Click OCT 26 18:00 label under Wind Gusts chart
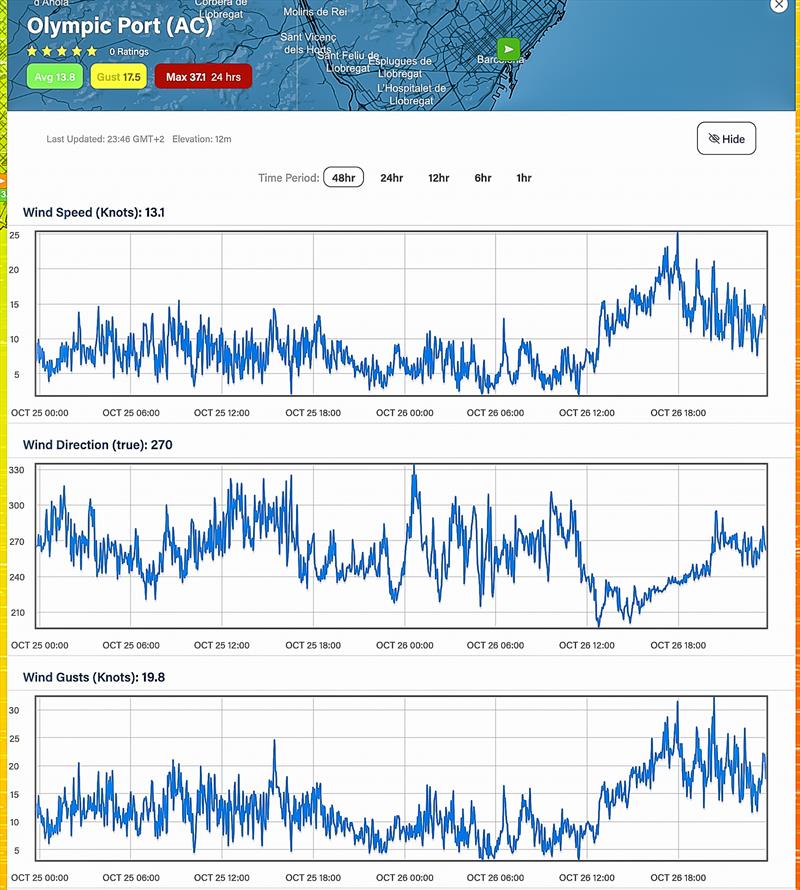Viewport: 800px width, 890px height. click(678, 878)
